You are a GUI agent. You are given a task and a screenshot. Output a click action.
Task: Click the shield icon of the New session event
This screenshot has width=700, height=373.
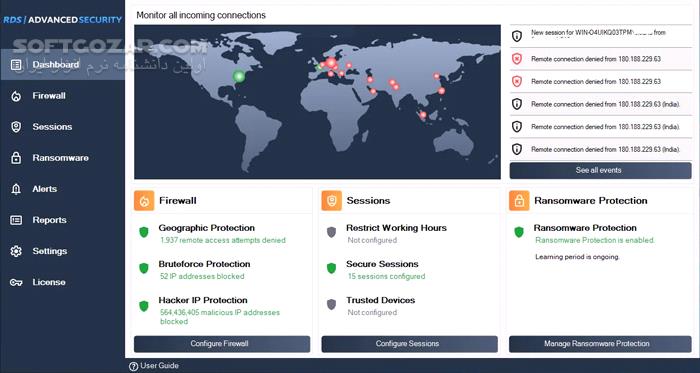point(517,36)
